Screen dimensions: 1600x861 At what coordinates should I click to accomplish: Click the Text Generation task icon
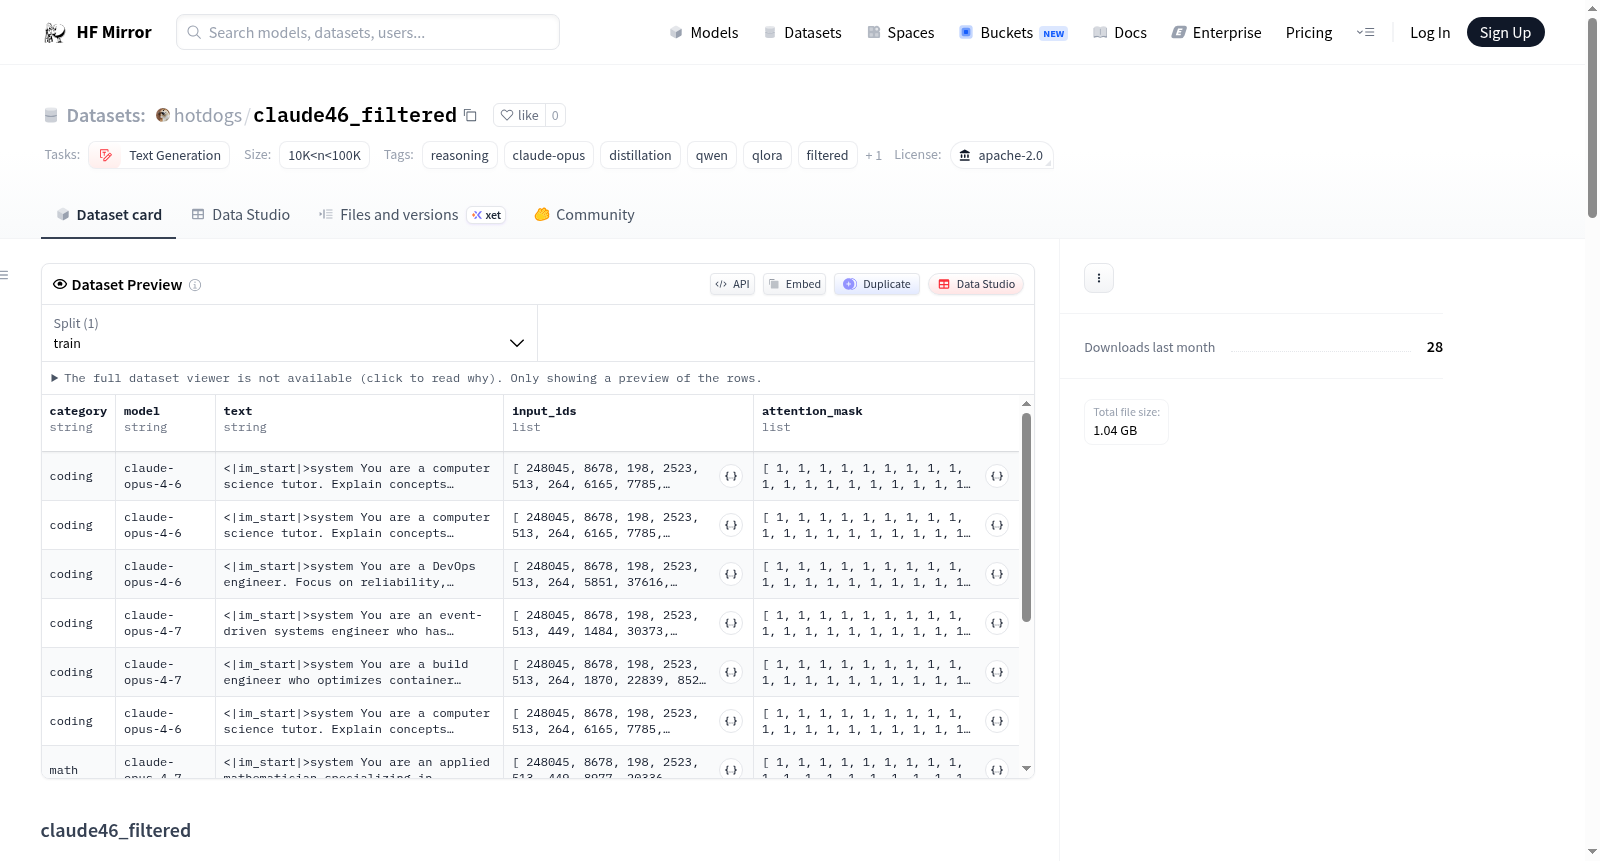point(106,155)
